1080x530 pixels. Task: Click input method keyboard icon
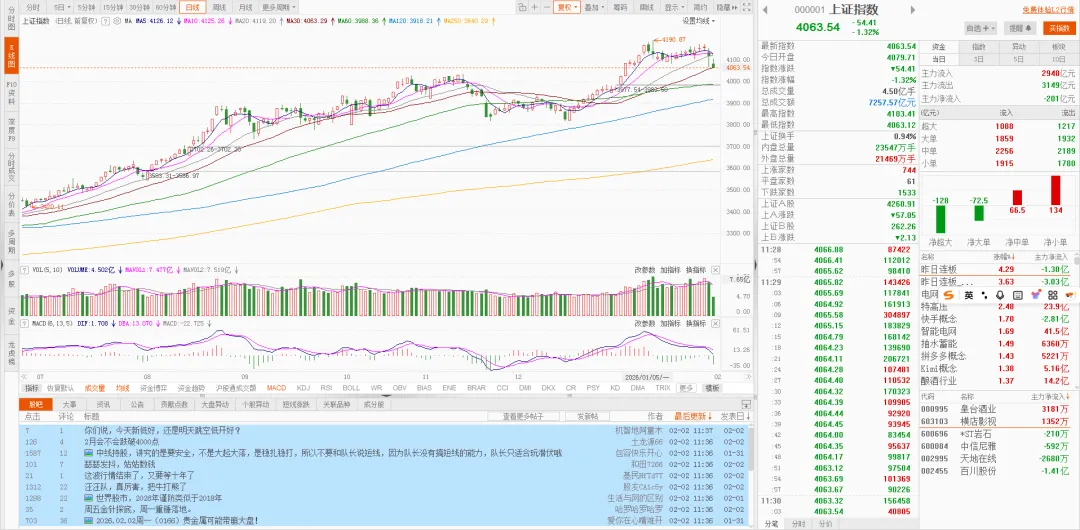(1017, 295)
